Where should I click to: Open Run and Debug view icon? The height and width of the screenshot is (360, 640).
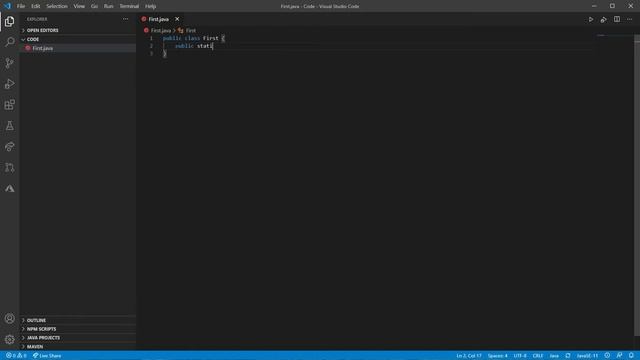pyautogui.click(x=9, y=84)
